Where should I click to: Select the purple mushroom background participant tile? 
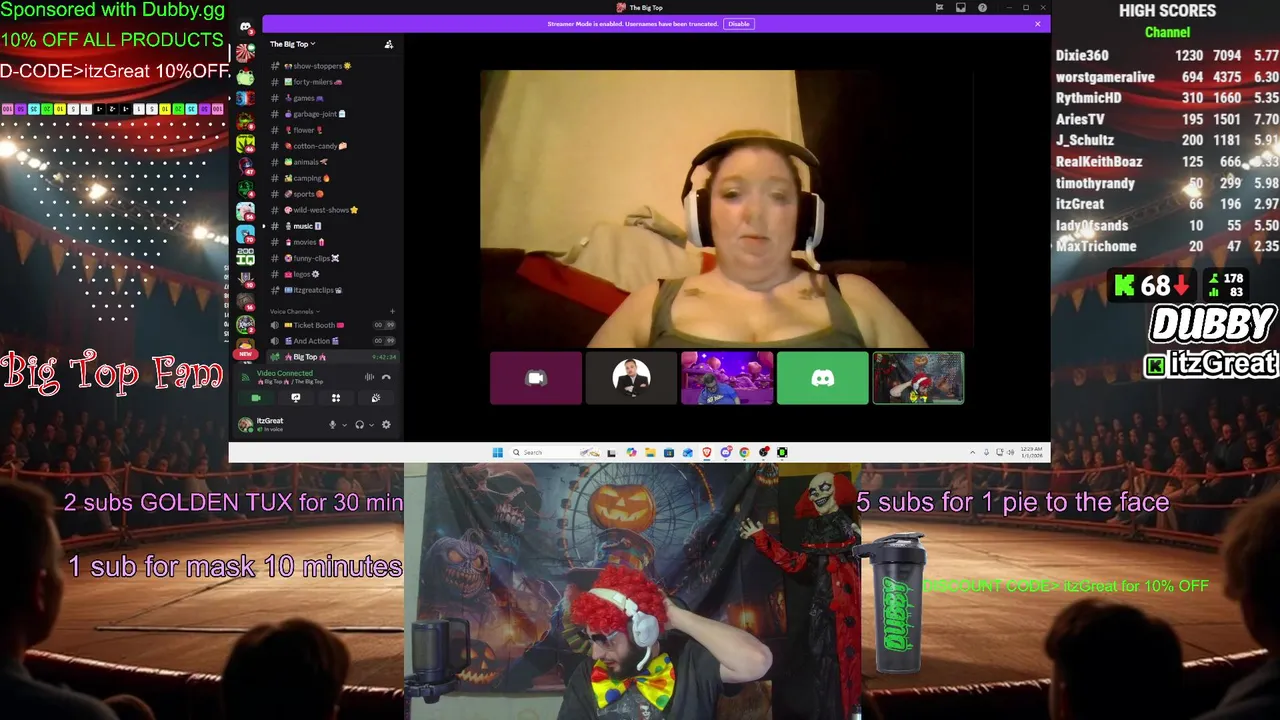[727, 378]
